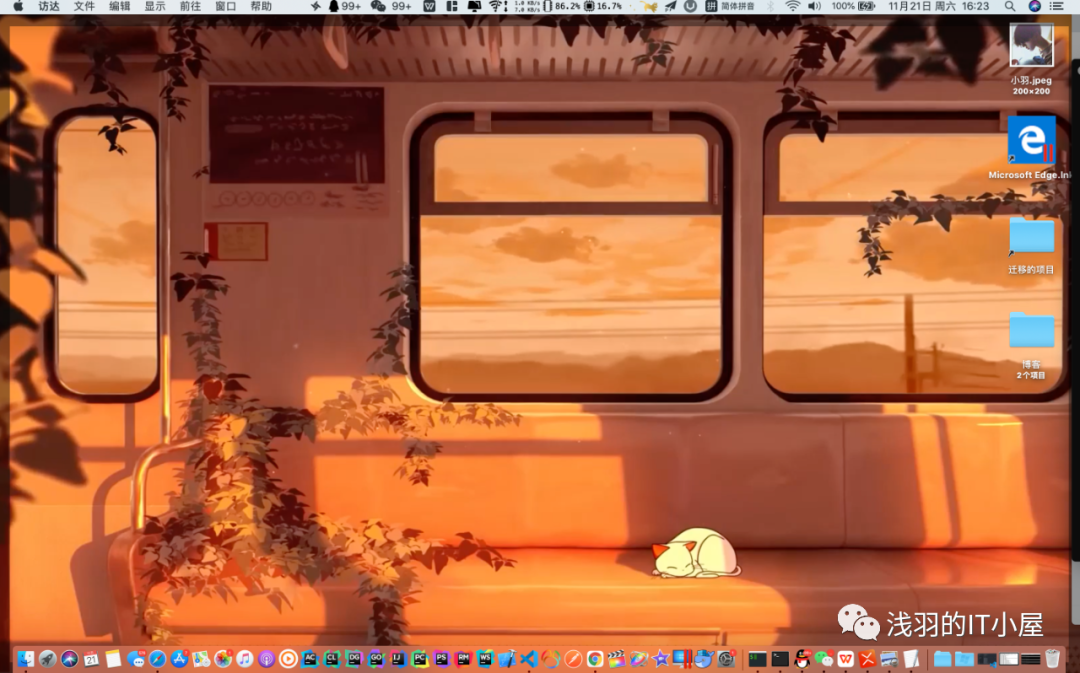This screenshot has height=673, width=1080.
Task: Select the Microsoft Edge.lnk desktop shortcut
Action: pyautogui.click(x=1031, y=147)
